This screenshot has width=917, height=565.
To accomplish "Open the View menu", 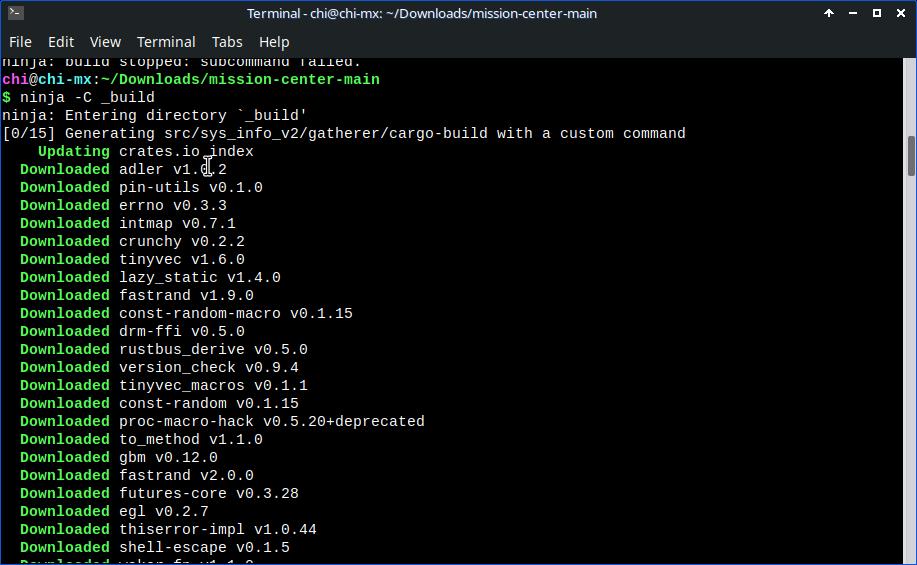I will (105, 42).
